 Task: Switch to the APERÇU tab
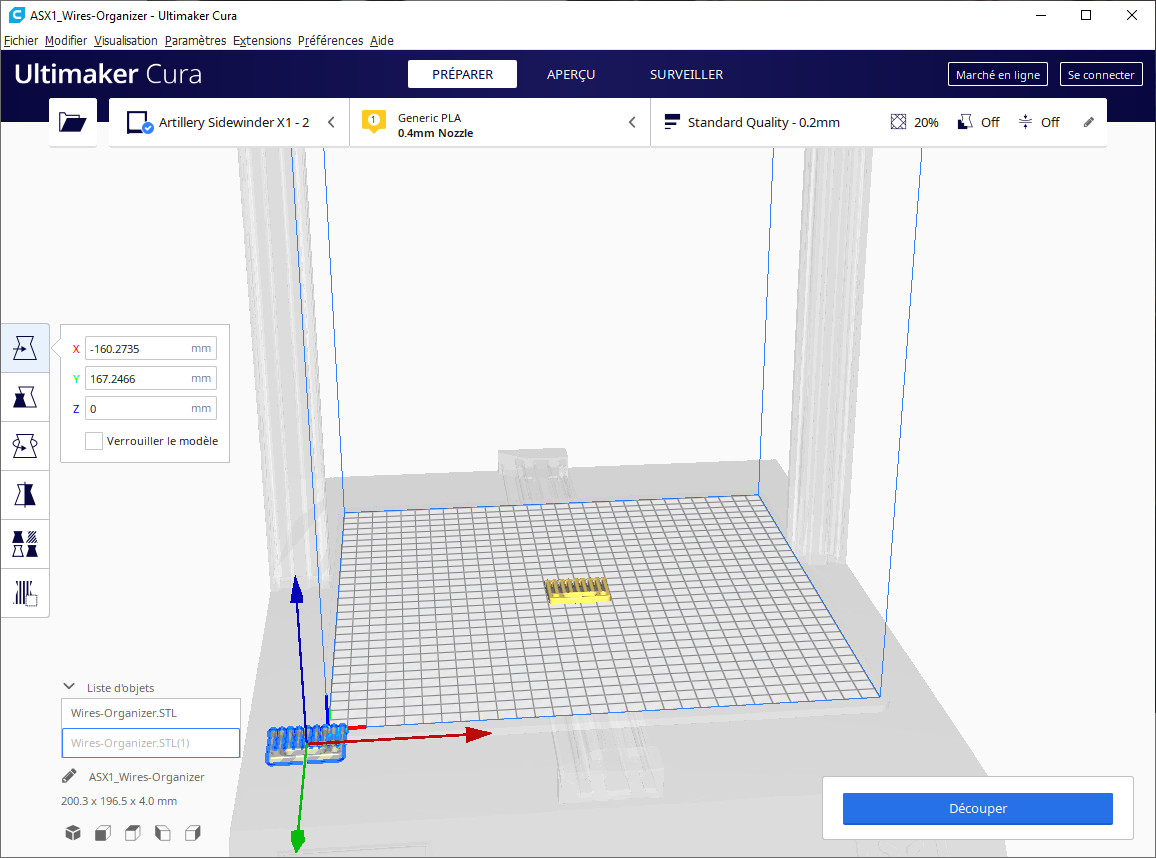(571, 74)
